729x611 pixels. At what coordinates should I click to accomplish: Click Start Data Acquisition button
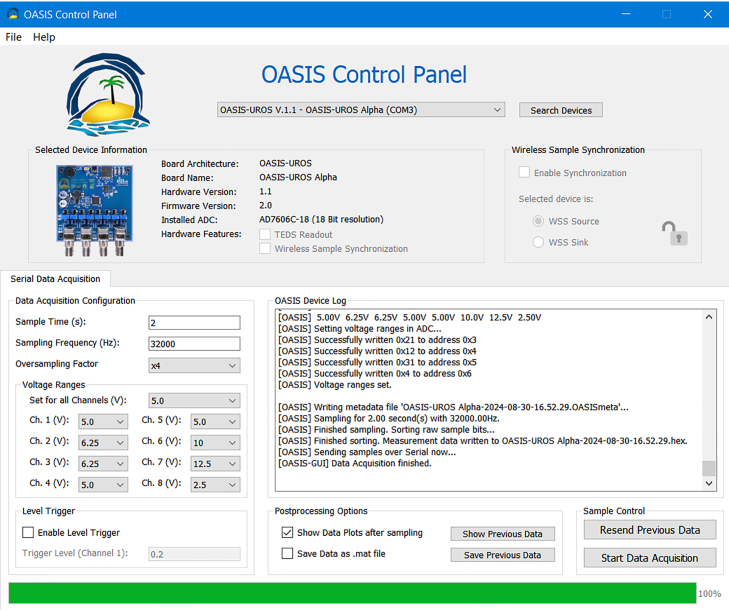tap(649, 558)
